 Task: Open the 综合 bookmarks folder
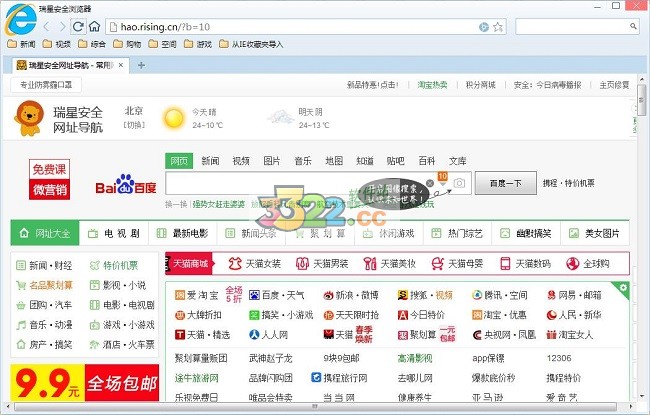(92, 44)
